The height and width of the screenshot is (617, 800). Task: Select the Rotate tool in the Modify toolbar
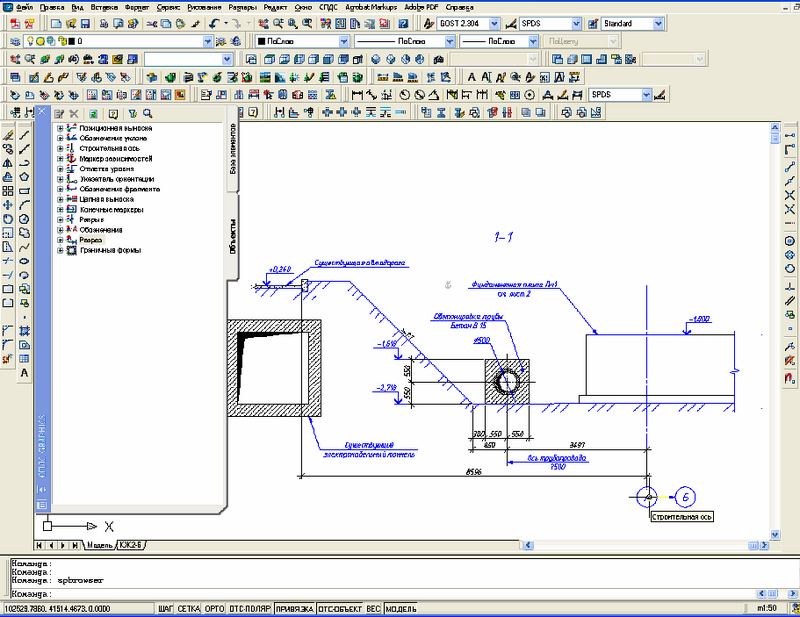pyautogui.click(x=8, y=219)
